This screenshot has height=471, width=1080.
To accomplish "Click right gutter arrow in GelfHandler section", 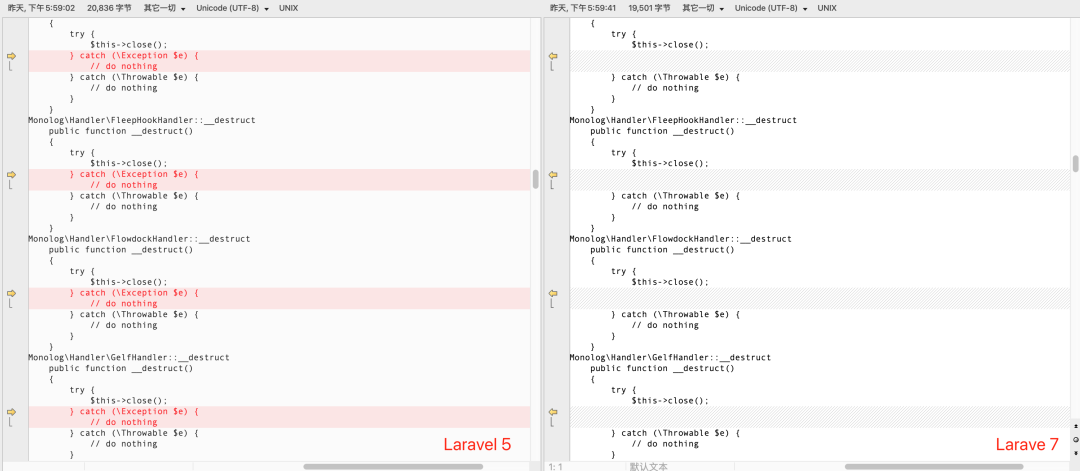I will tap(552, 411).
